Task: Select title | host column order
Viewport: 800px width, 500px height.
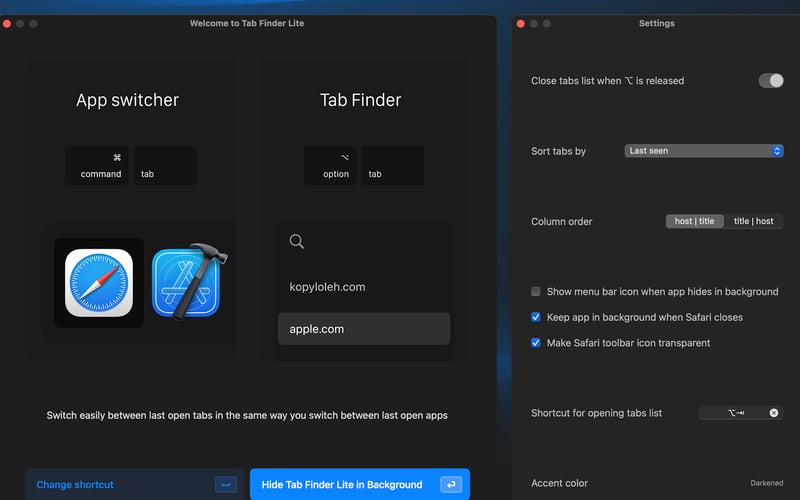Action: [x=754, y=221]
